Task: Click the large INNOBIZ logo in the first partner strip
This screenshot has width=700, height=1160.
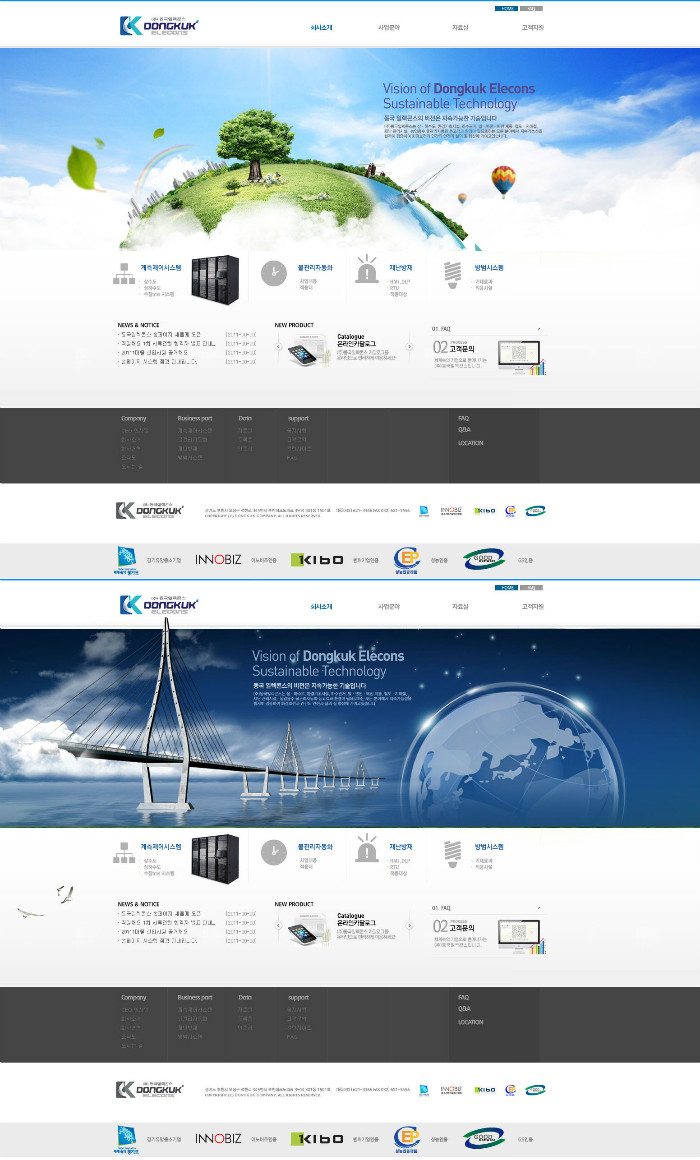Action: [218, 560]
